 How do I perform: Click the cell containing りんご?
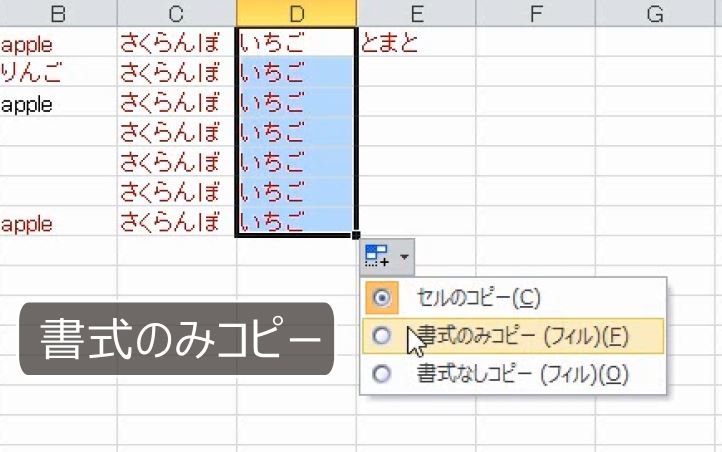[58, 72]
